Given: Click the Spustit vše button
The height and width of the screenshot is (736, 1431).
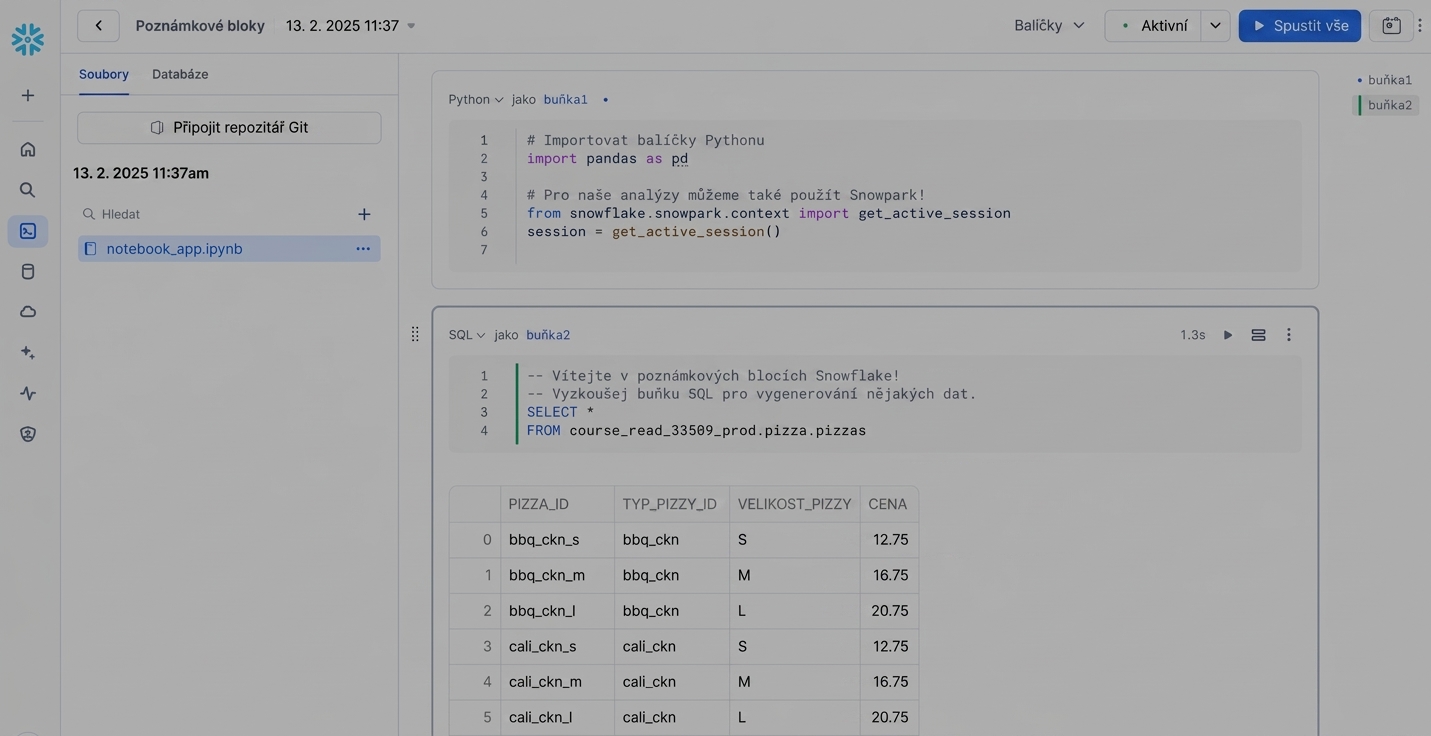Looking at the screenshot, I should coord(1300,26).
